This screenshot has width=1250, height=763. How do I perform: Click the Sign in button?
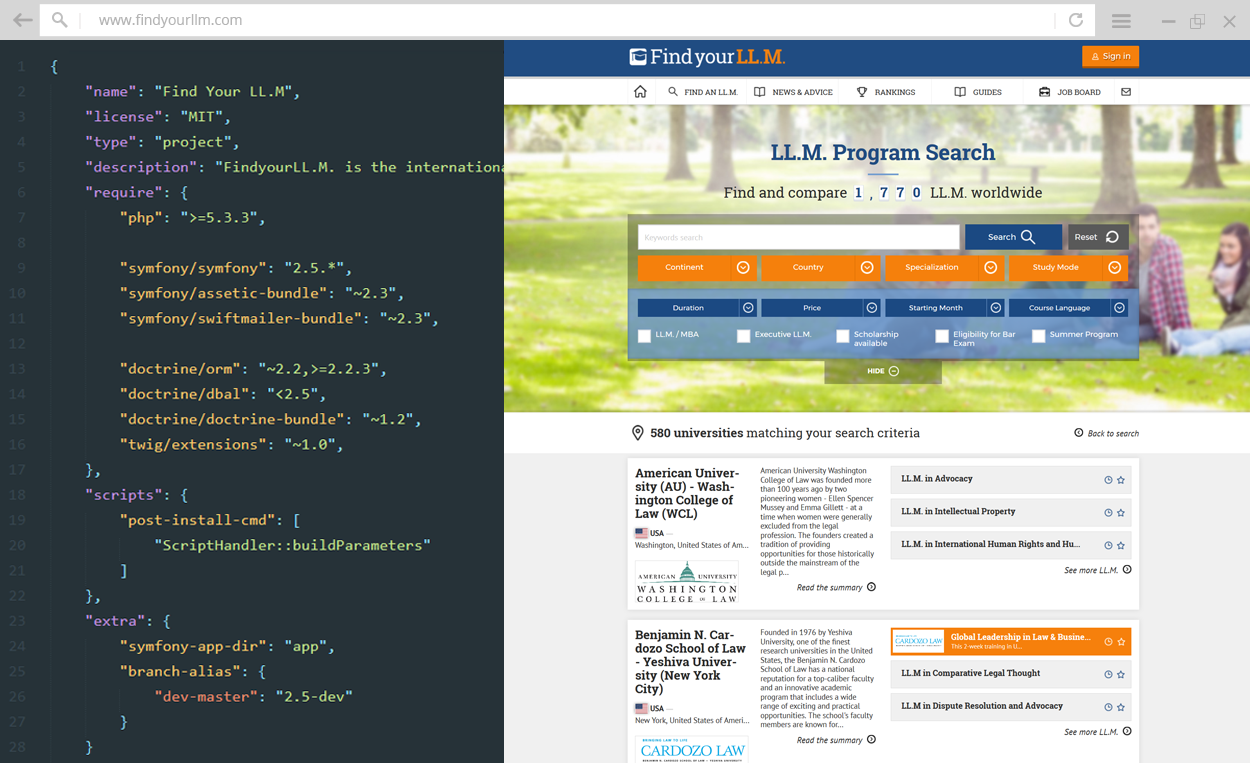point(1110,57)
